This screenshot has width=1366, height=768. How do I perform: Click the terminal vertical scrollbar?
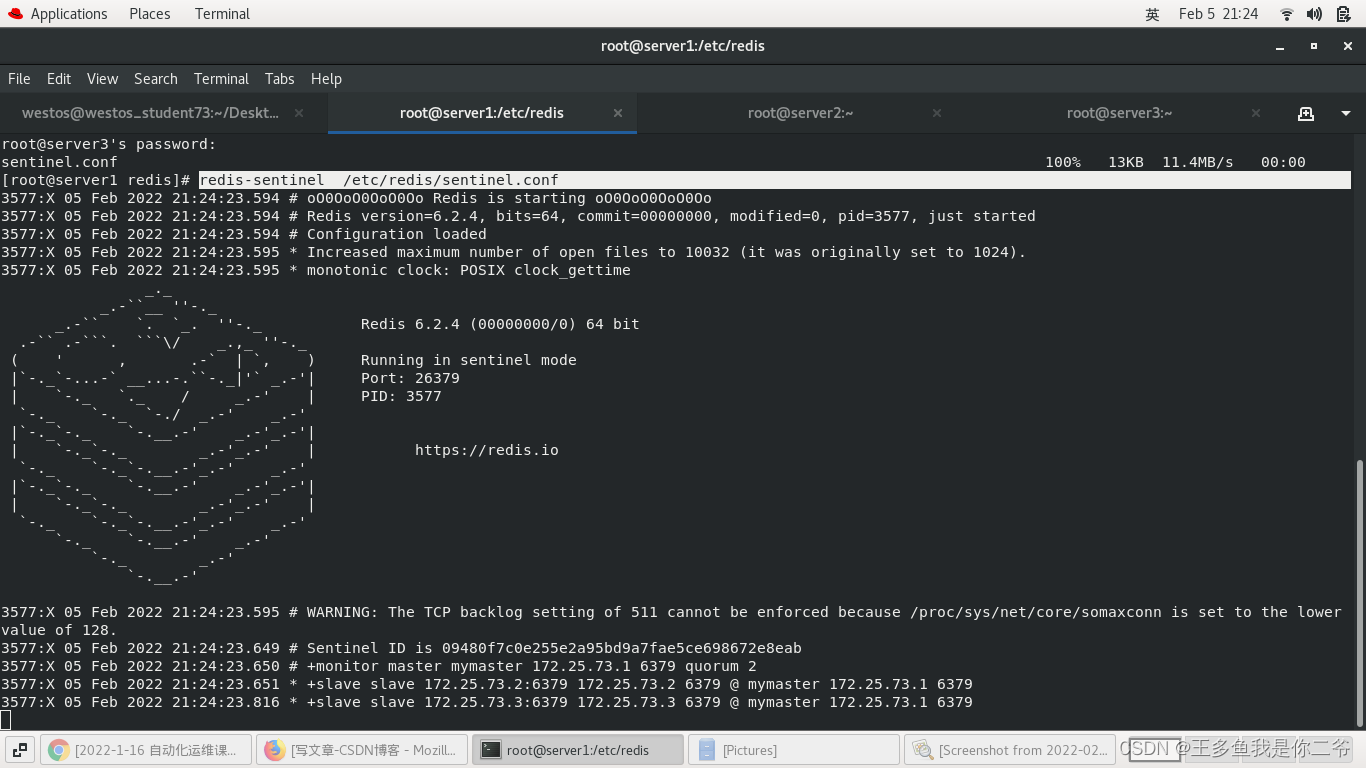[x=1359, y=593]
